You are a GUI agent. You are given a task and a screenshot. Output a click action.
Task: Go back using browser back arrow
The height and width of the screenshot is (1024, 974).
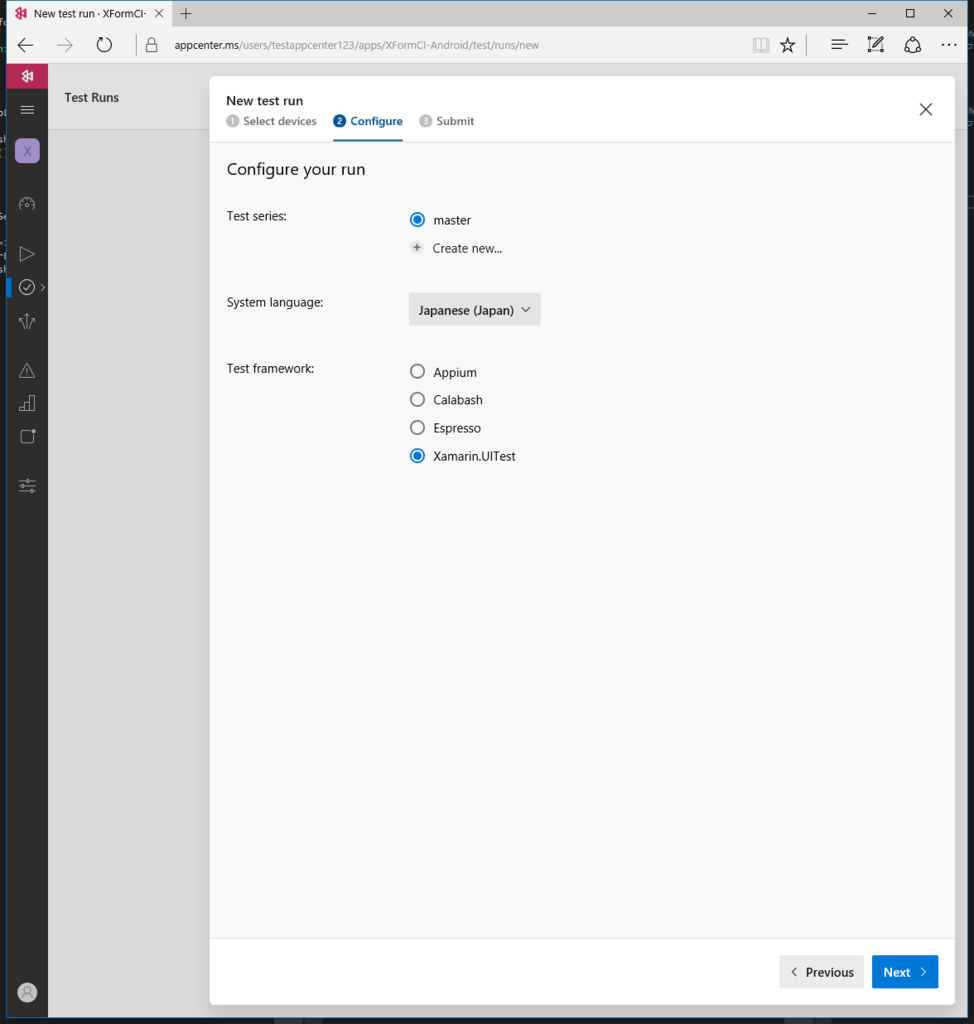click(25, 45)
